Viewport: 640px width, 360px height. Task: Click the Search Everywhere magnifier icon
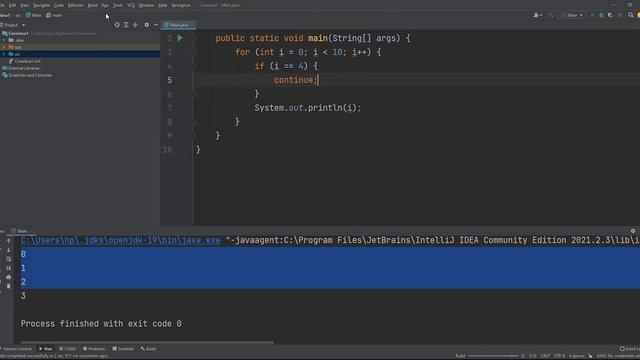pyautogui.click(x=631, y=15)
